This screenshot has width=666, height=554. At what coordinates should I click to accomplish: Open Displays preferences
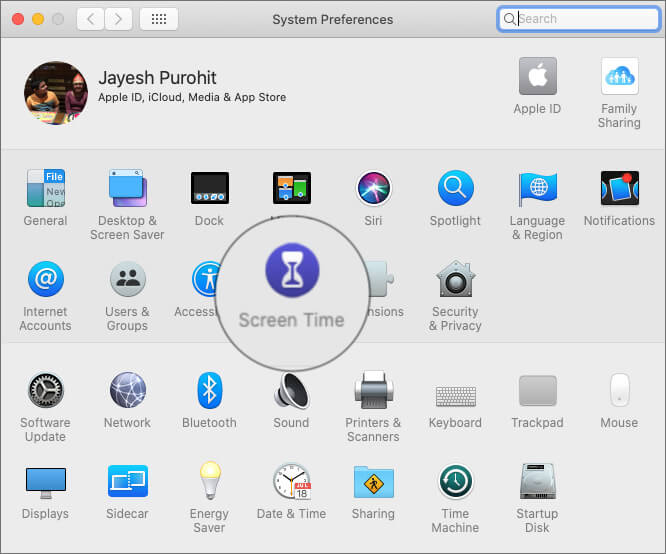[45, 483]
